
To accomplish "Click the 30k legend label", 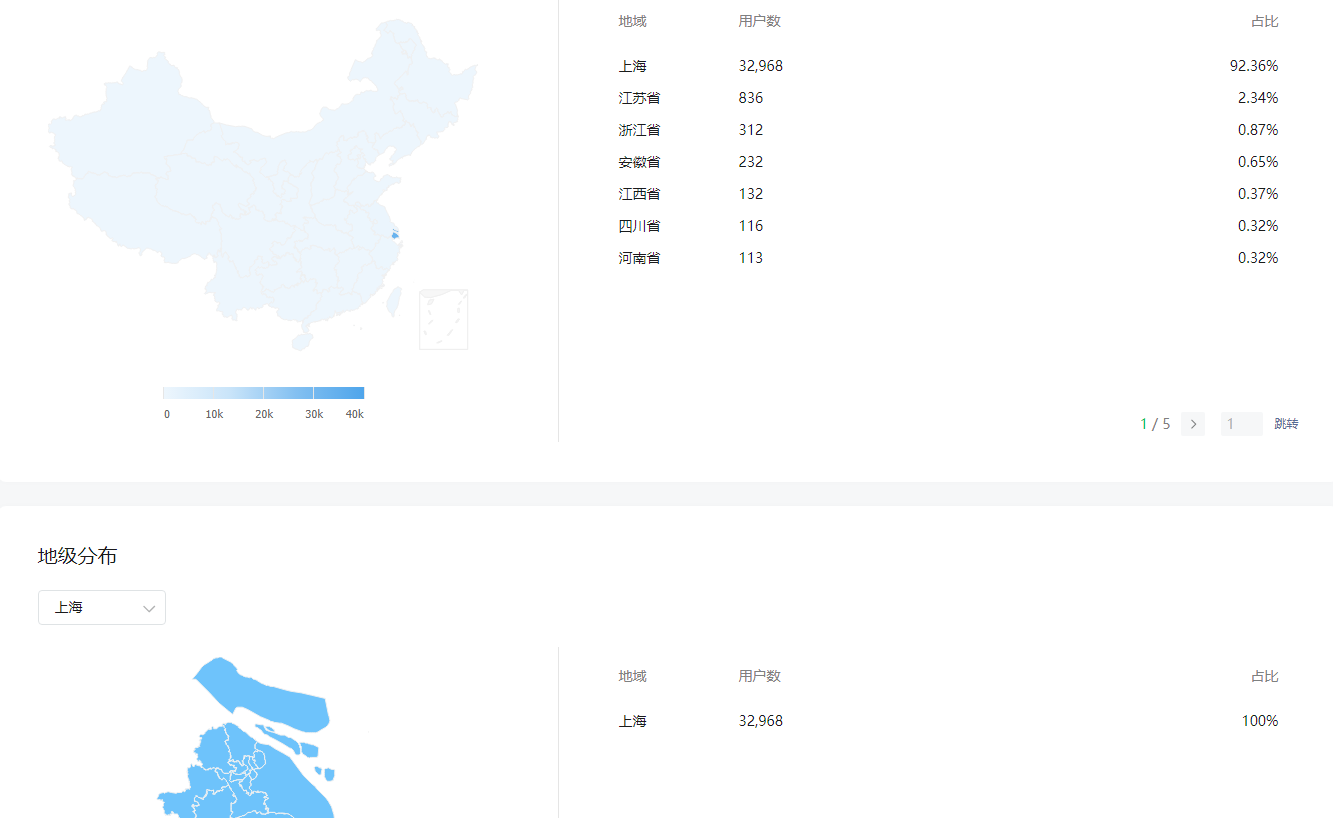I will coord(314,414).
